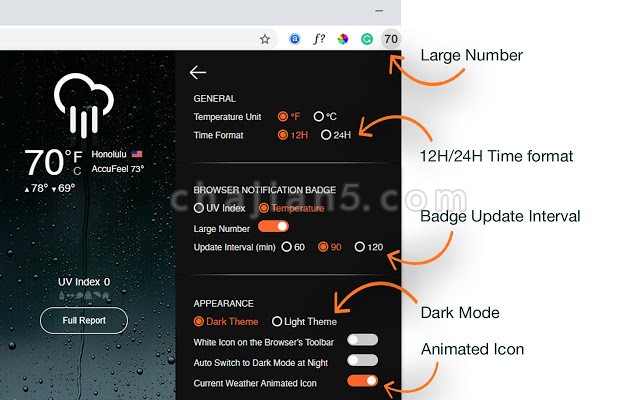Select °C temperature unit
This screenshot has height=400, width=640.
(319, 116)
